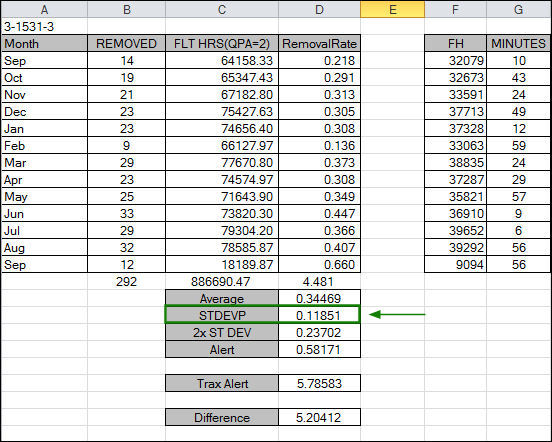Select flight hours cell 74656.40
This screenshot has height=442, width=552.
pyautogui.click(x=222, y=128)
